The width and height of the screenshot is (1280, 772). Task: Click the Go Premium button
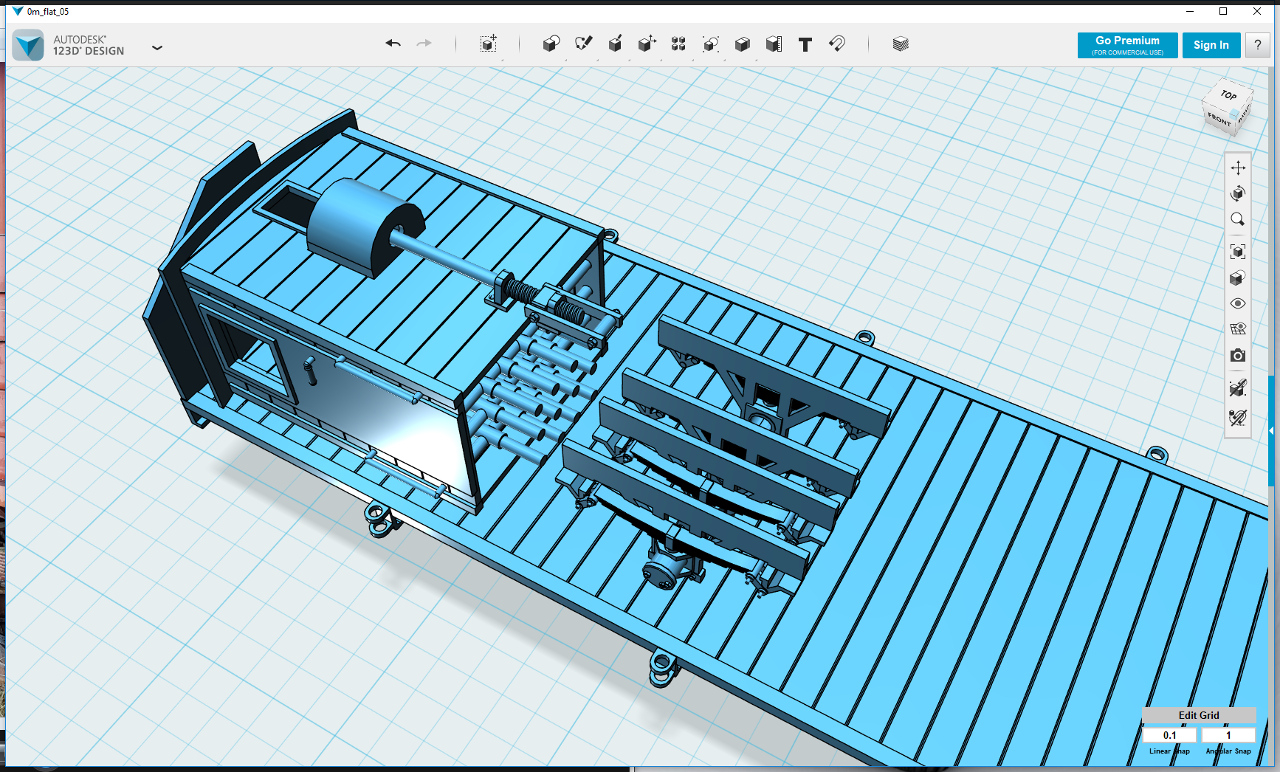(x=1128, y=45)
